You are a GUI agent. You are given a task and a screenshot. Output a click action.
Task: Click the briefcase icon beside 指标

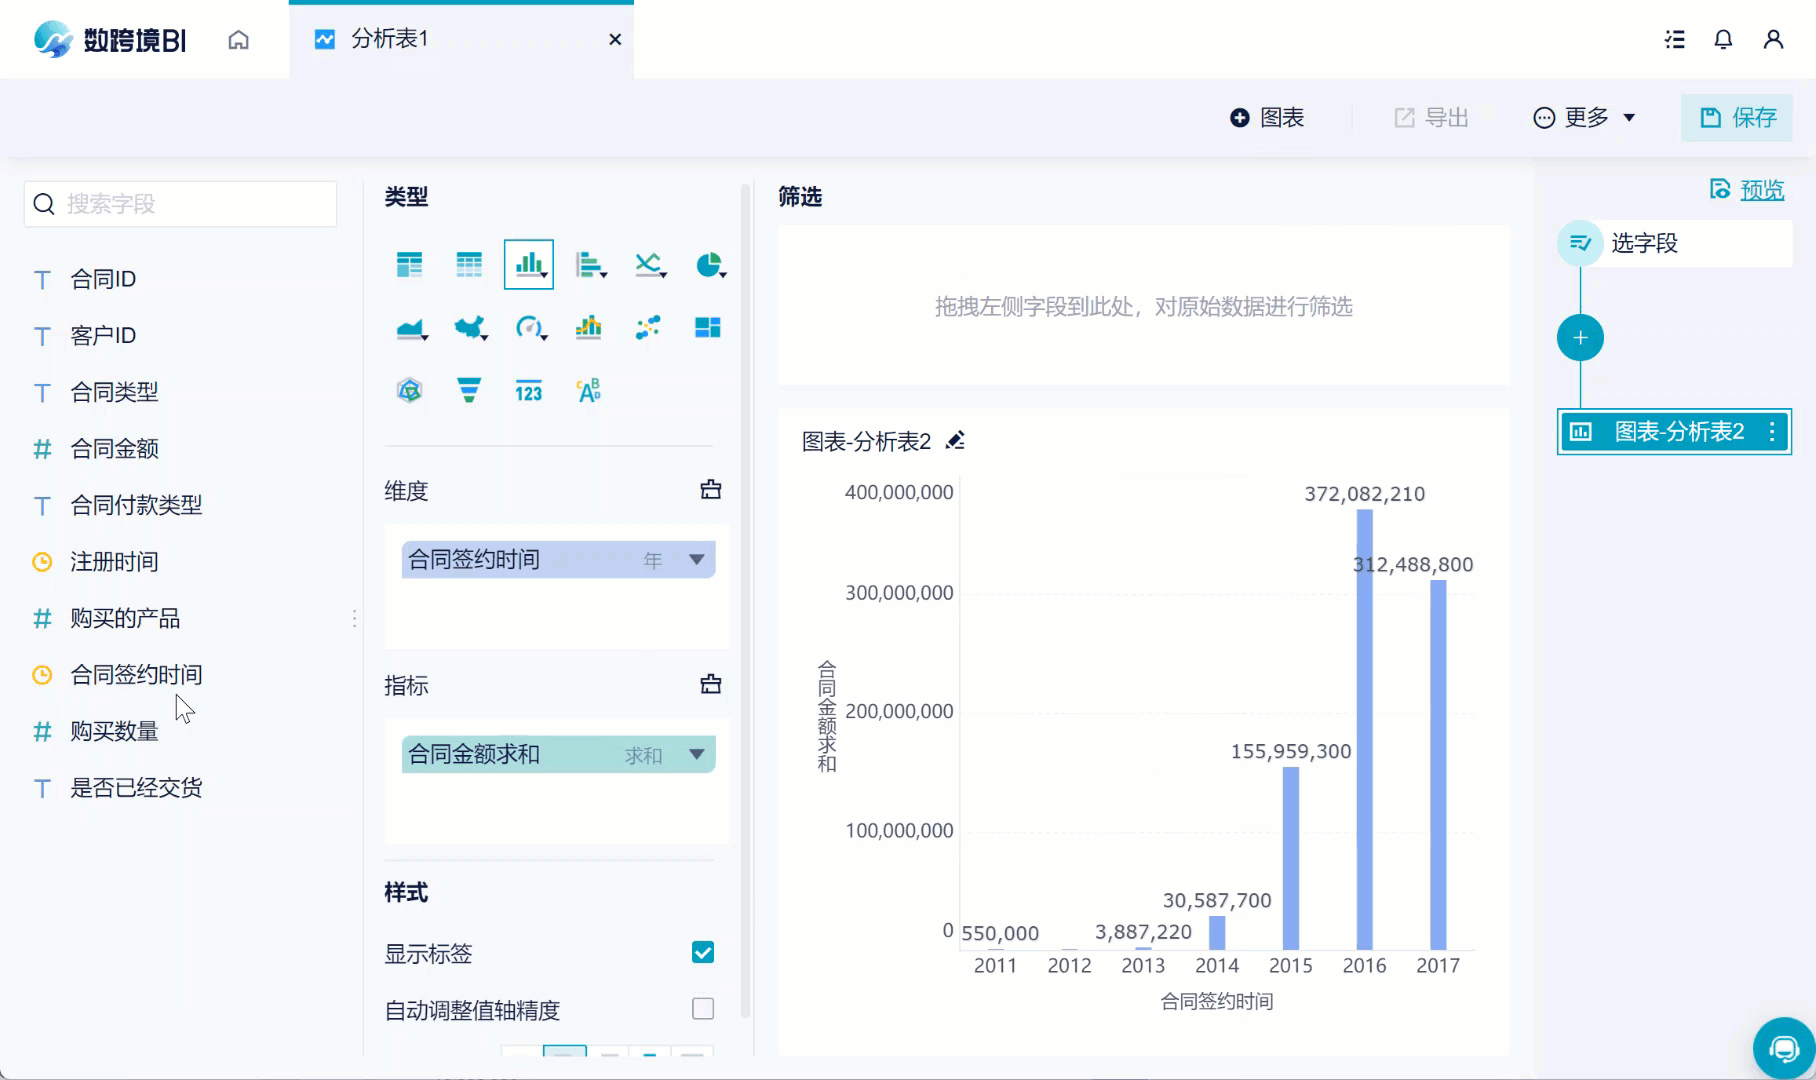[711, 685]
